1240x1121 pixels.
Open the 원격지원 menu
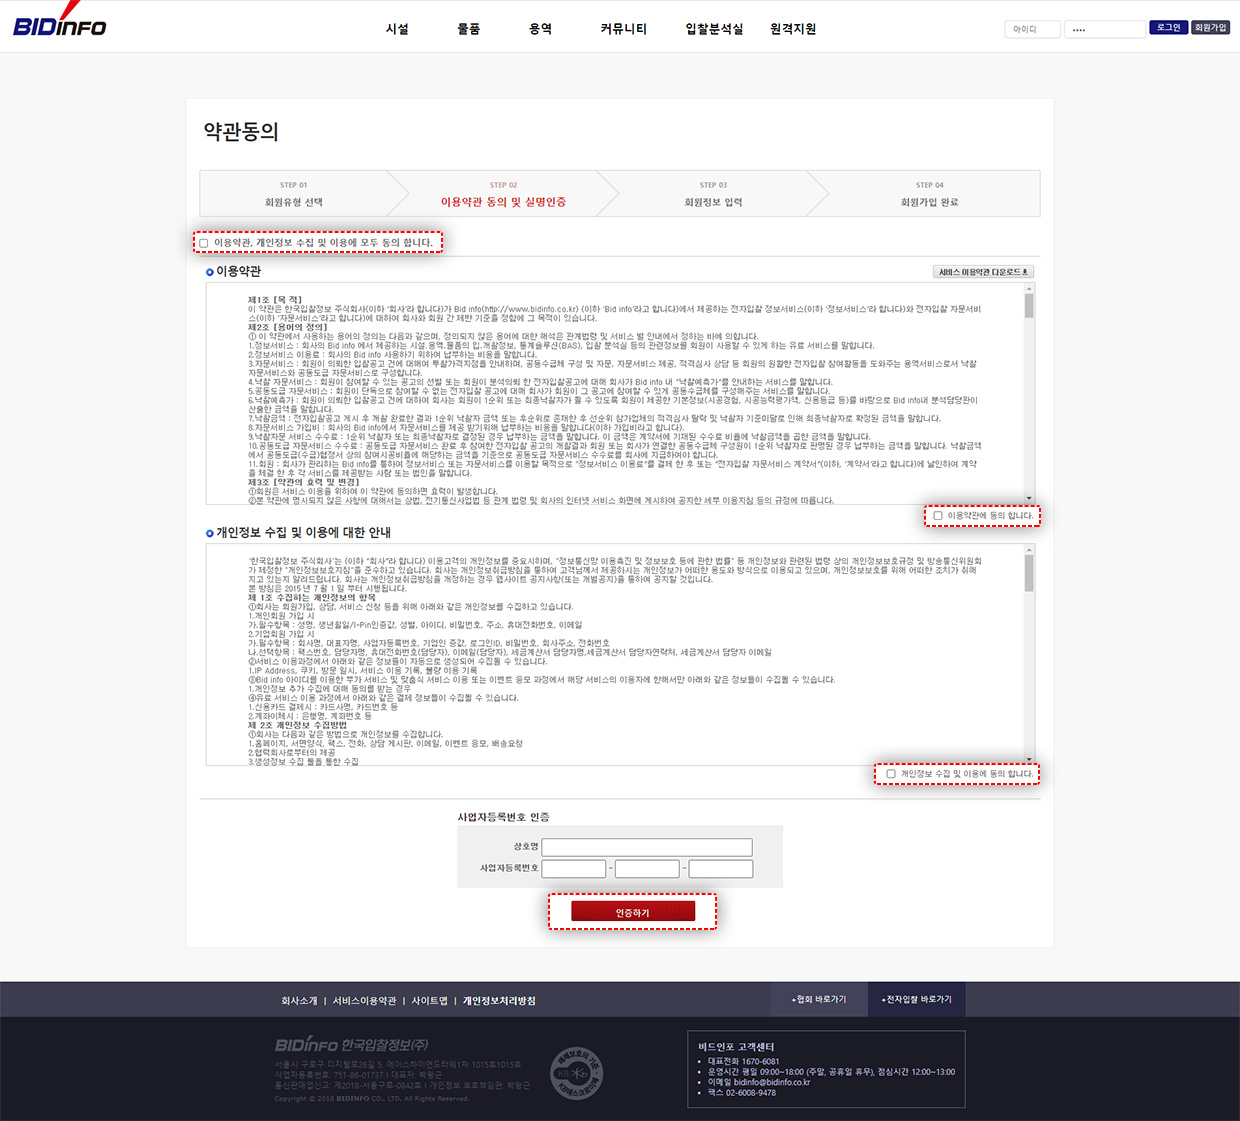point(793,29)
